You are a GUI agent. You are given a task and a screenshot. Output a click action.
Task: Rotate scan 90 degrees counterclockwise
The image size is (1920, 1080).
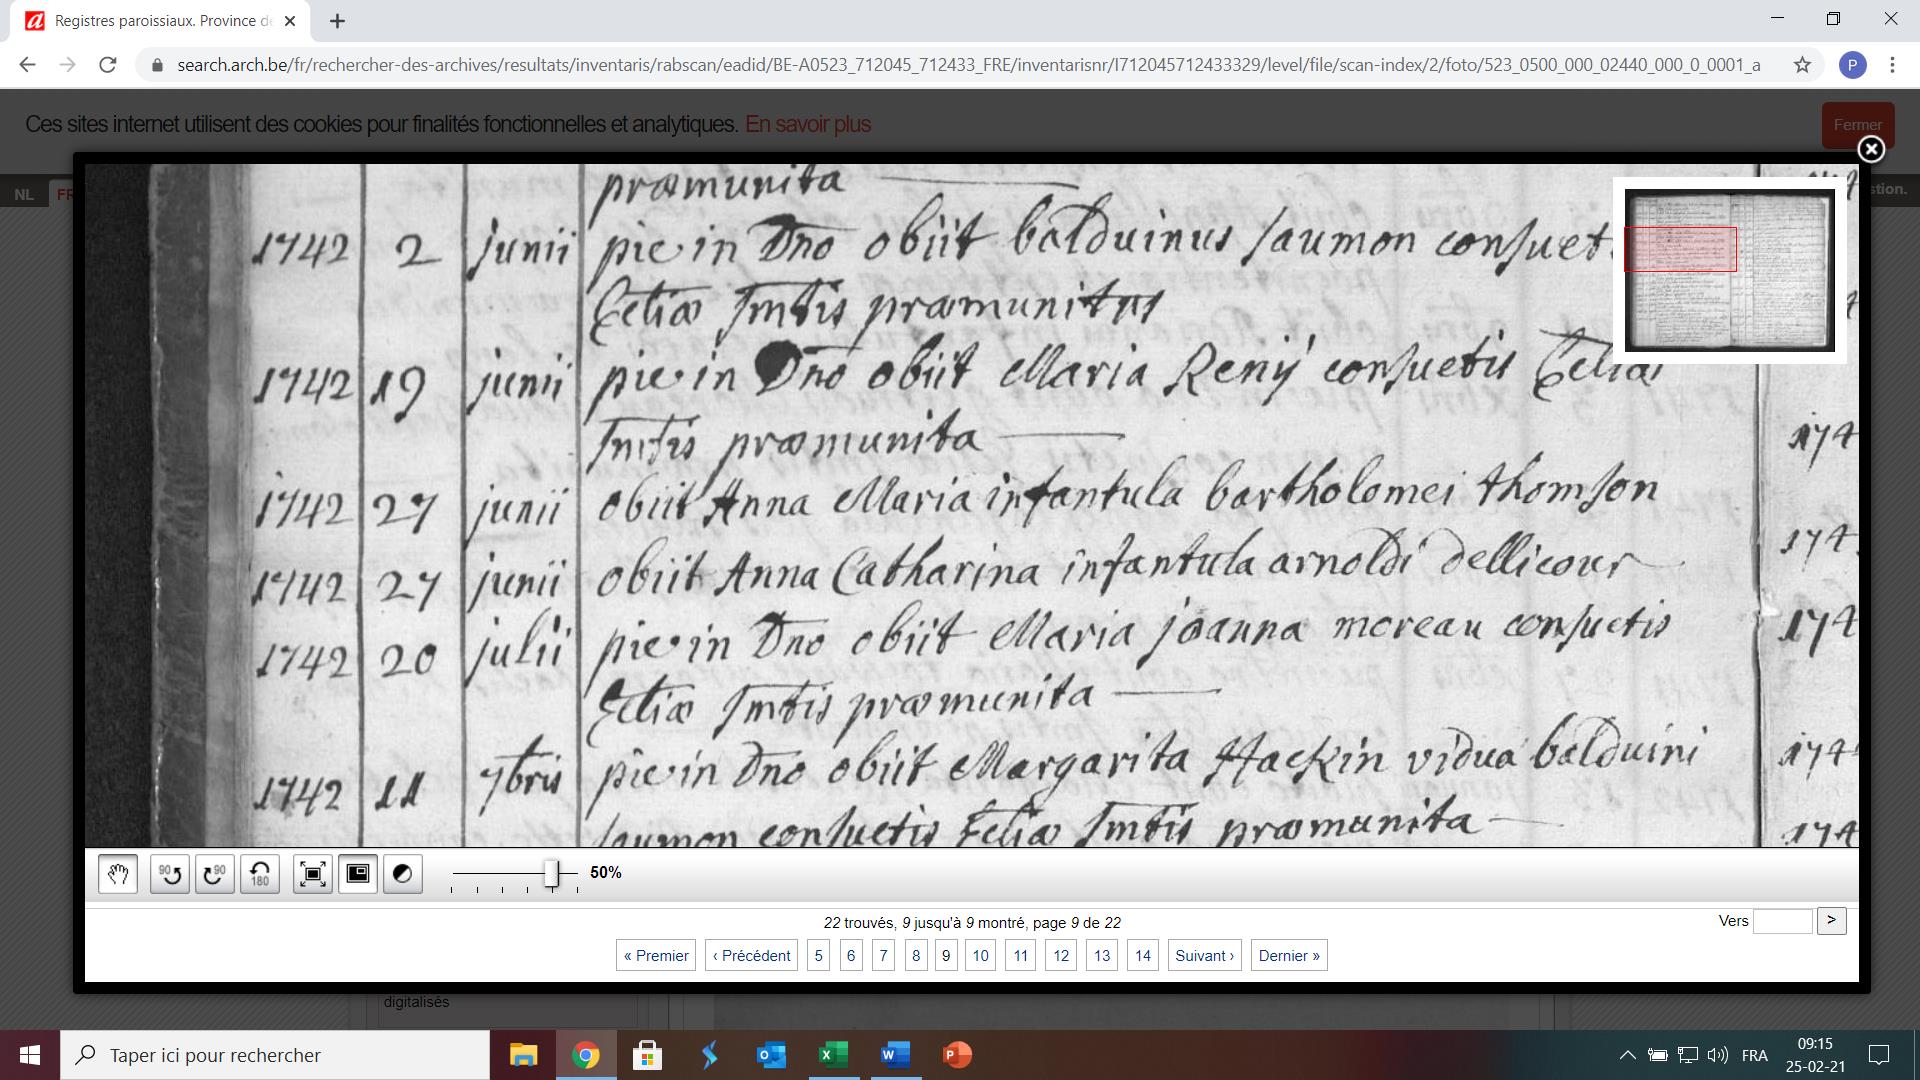pos(170,874)
